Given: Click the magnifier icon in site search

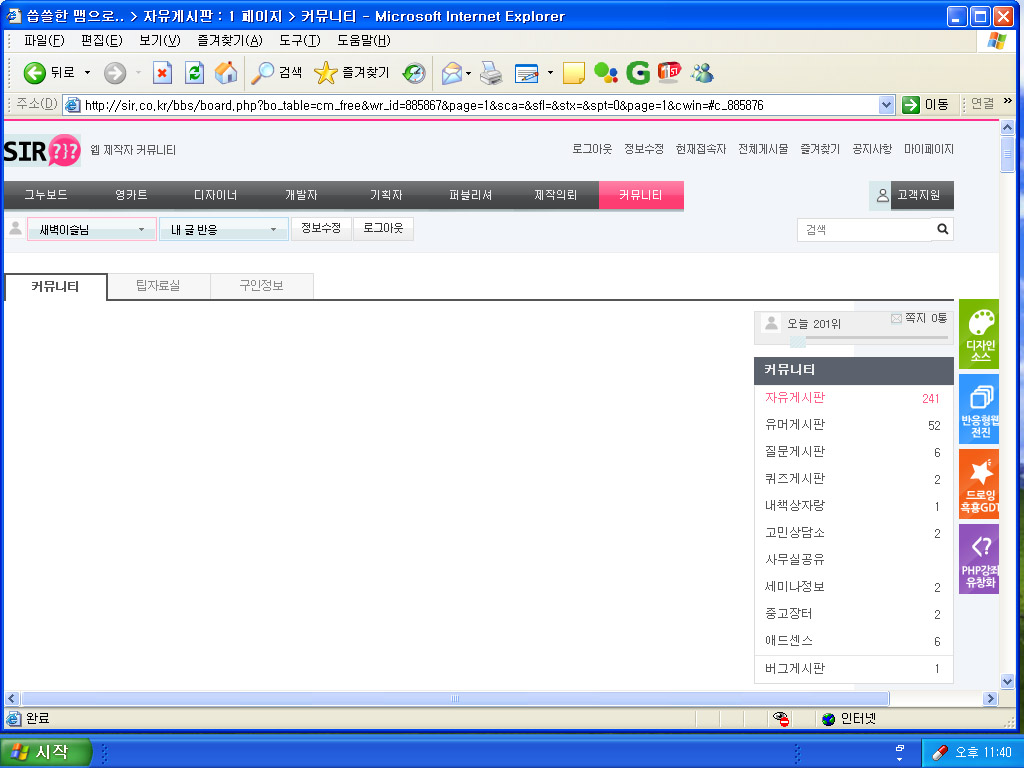Looking at the screenshot, I should click(x=942, y=229).
